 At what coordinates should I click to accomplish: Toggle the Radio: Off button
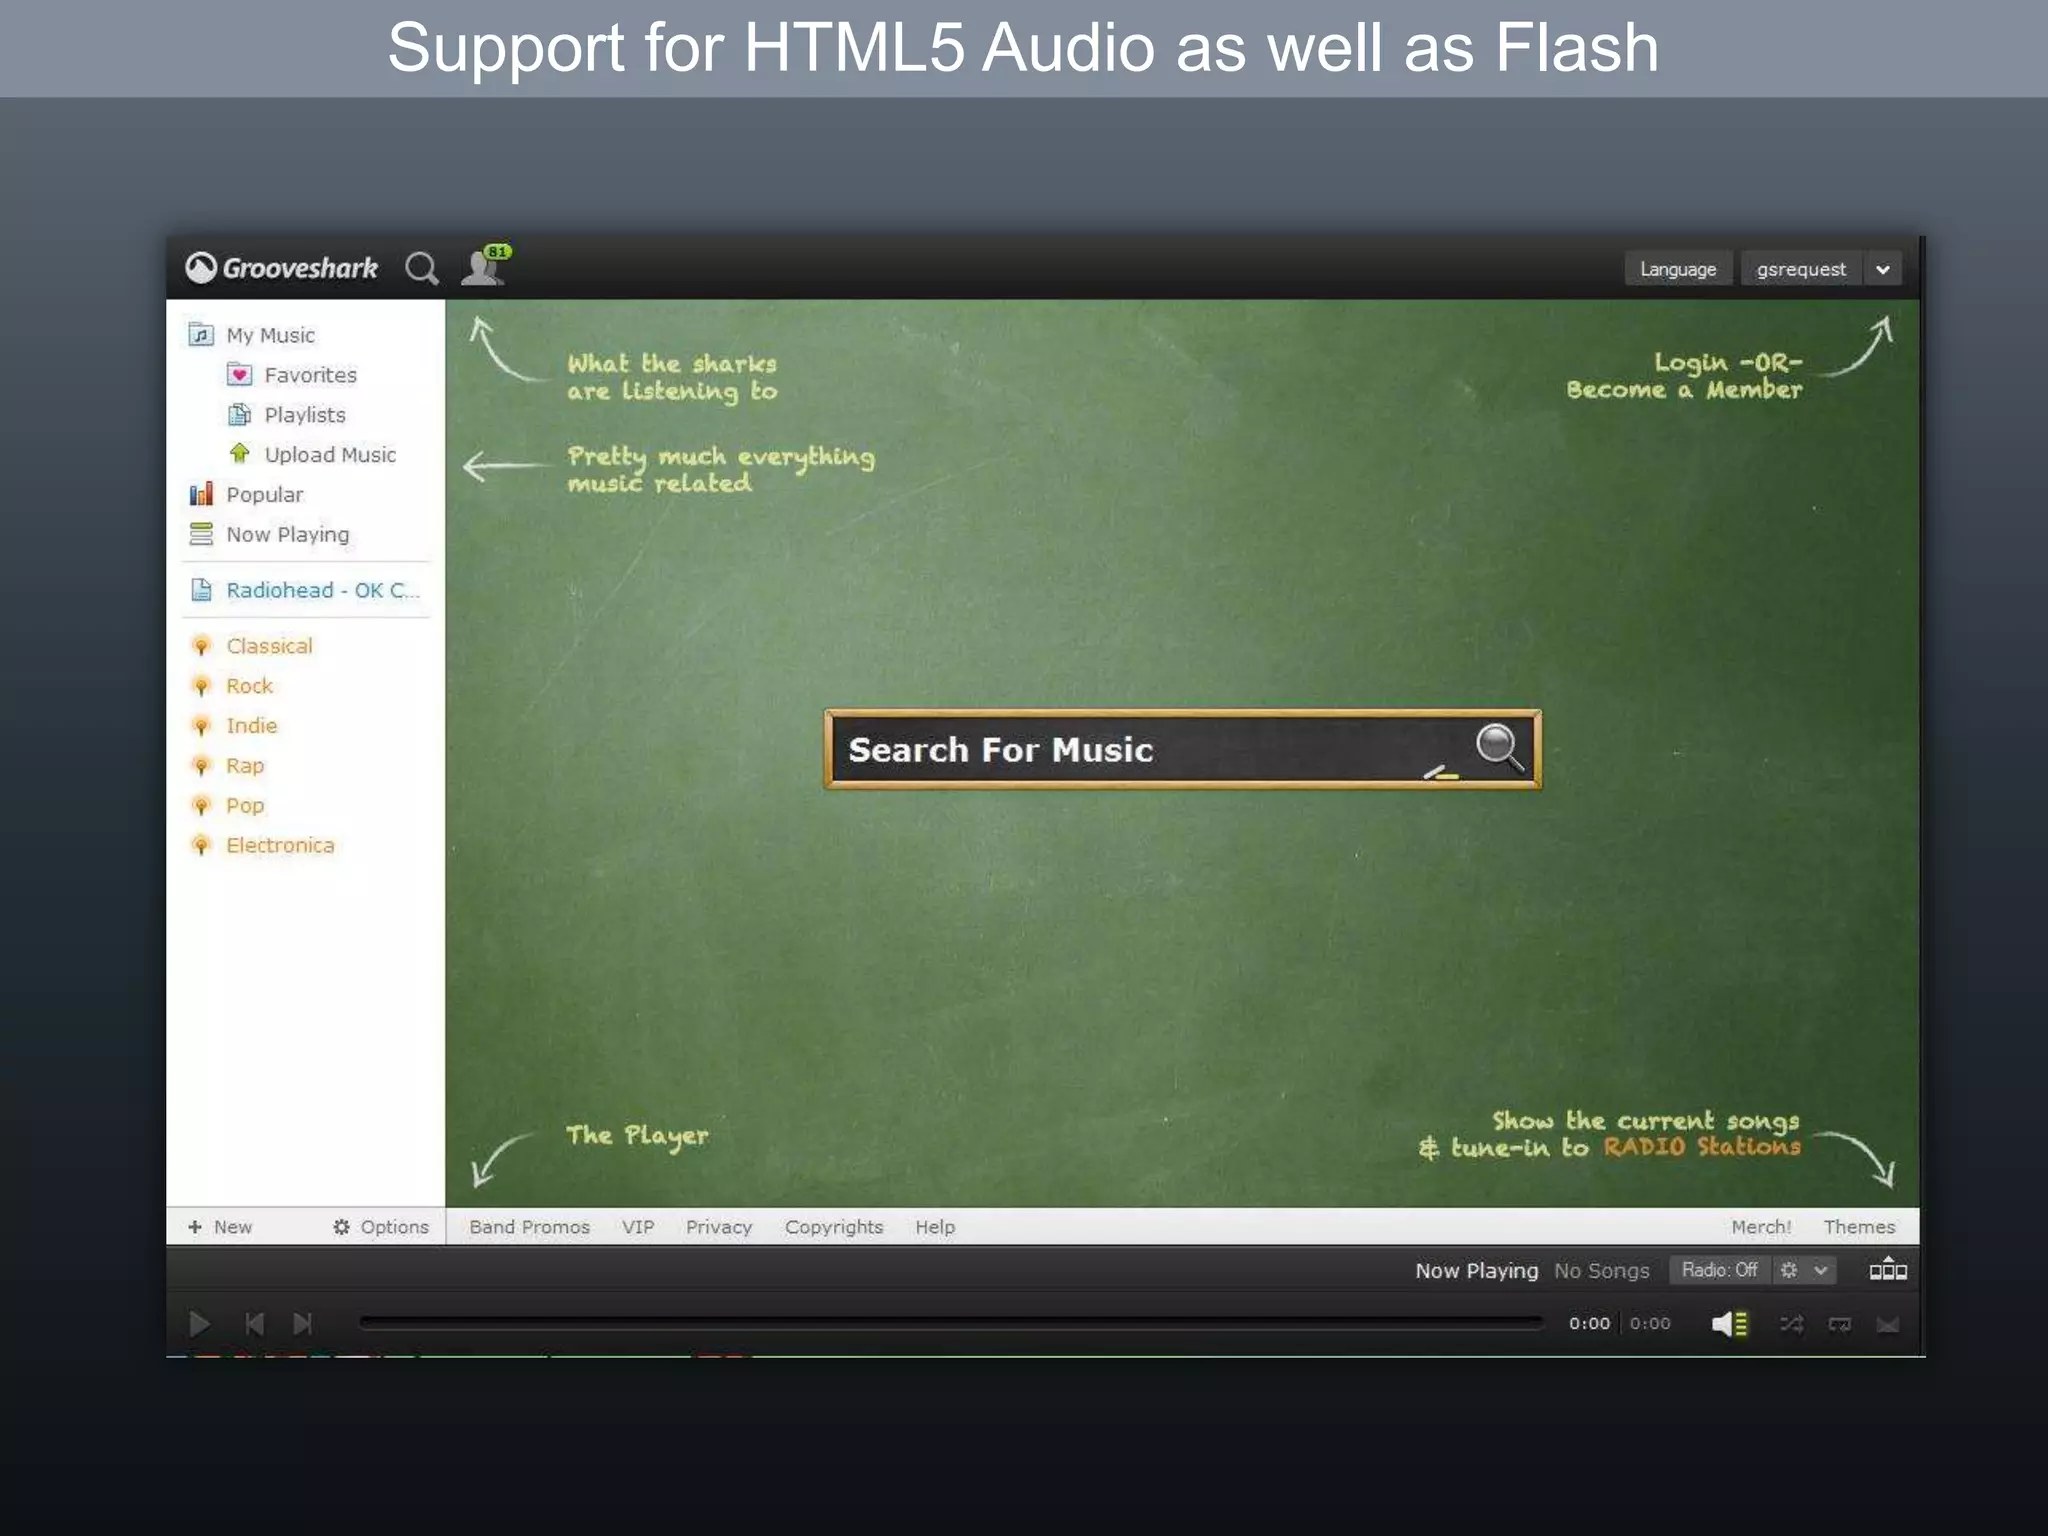pyautogui.click(x=1719, y=1270)
